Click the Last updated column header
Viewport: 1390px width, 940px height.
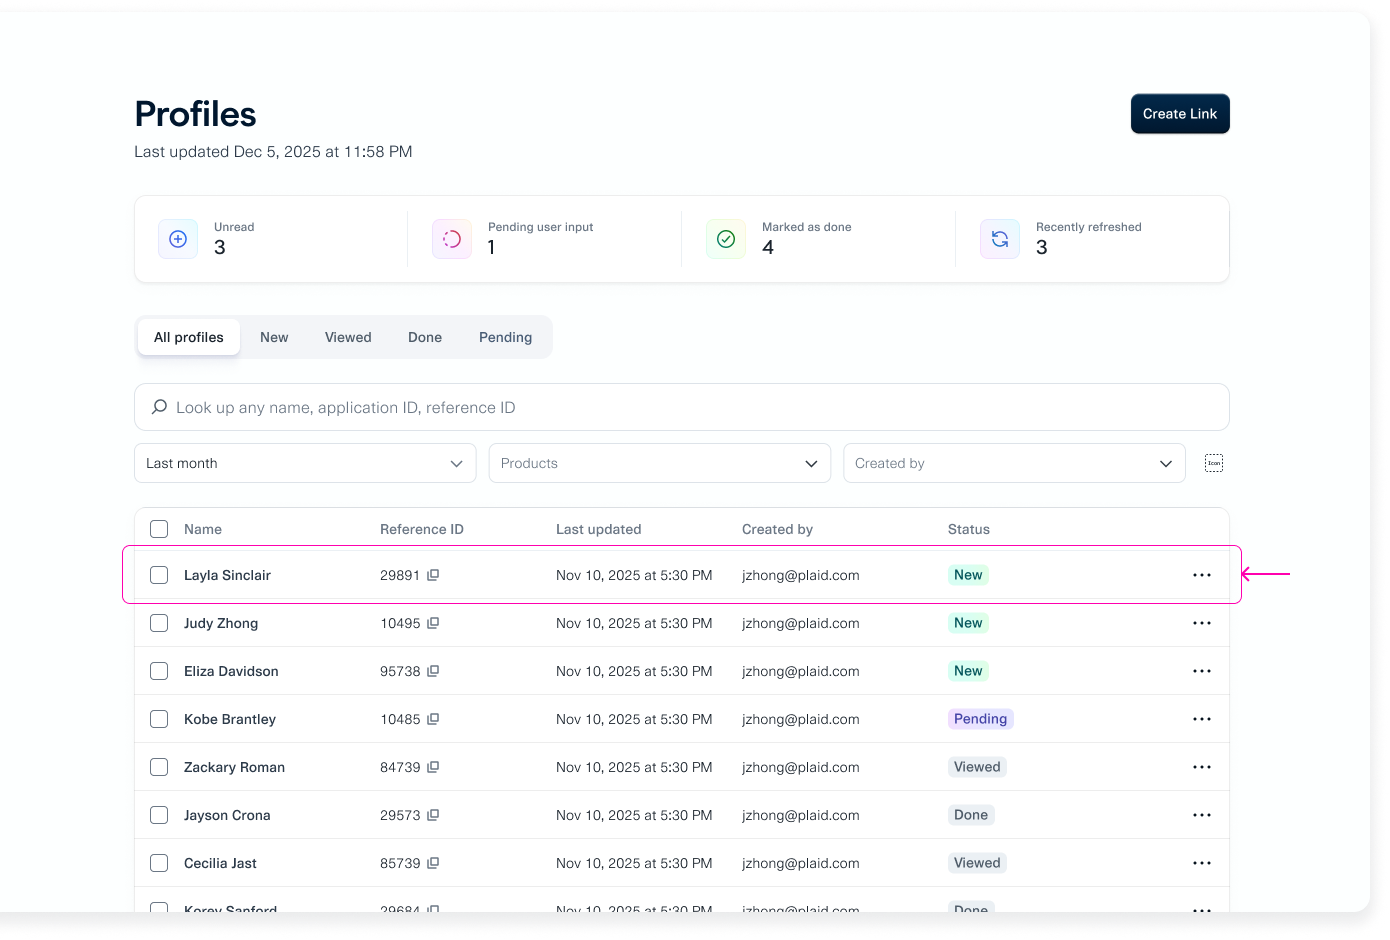[598, 529]
